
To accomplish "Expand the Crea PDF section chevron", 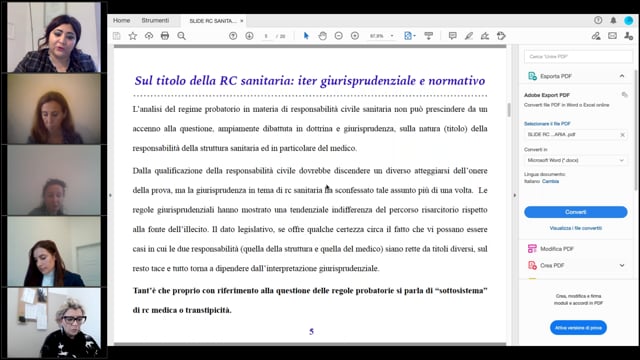I will pyautogui.click(x=622, y=265).
